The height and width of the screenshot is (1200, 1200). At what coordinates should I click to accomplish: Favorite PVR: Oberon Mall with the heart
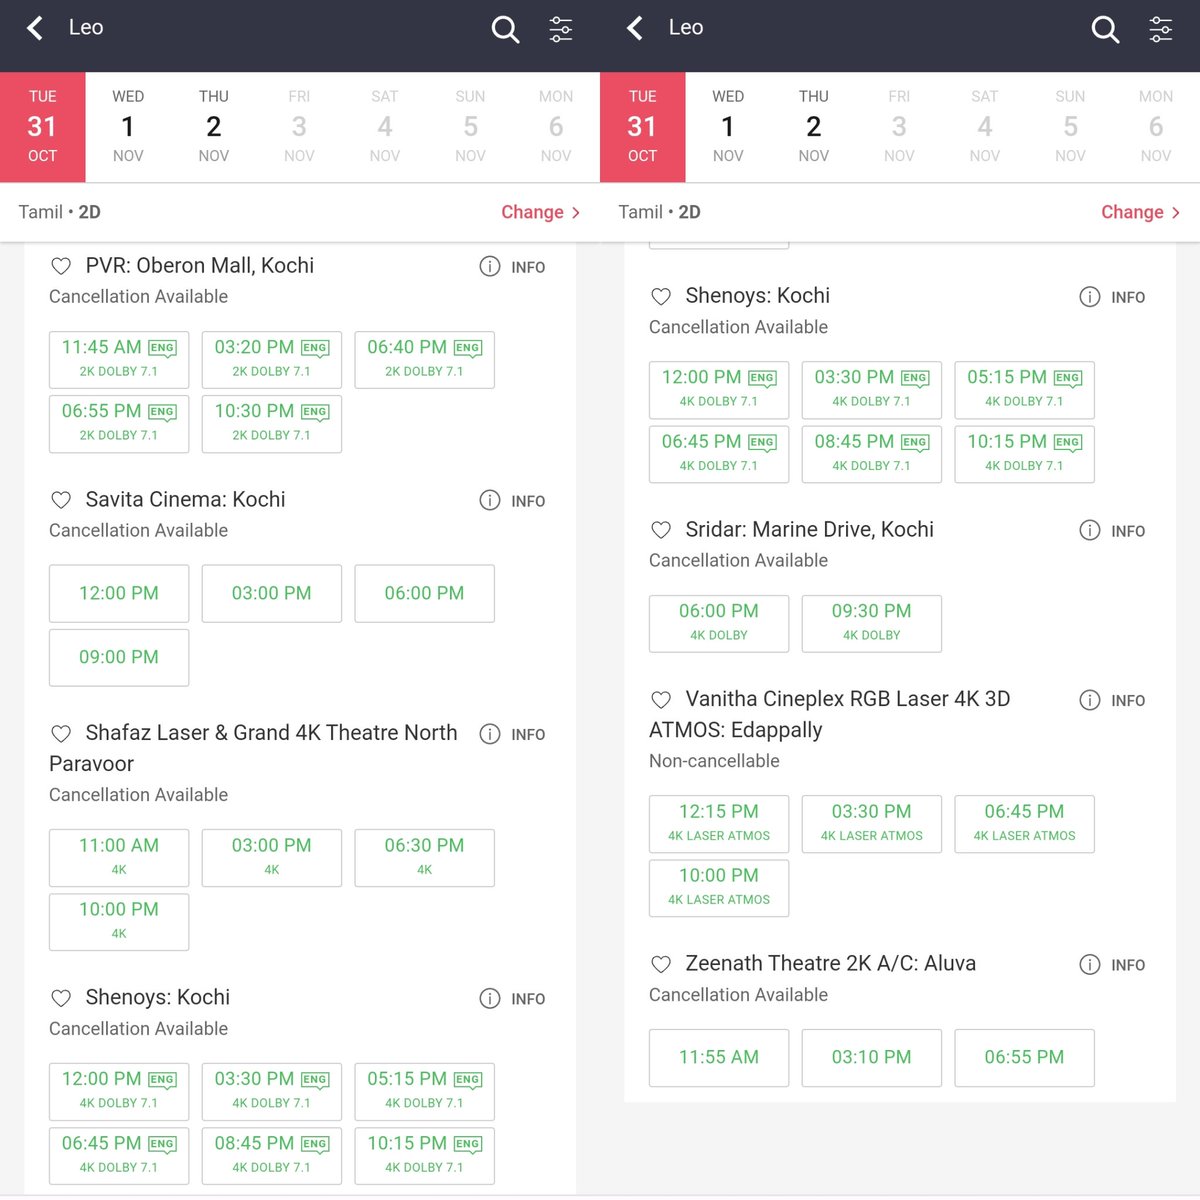coord(61,266)
